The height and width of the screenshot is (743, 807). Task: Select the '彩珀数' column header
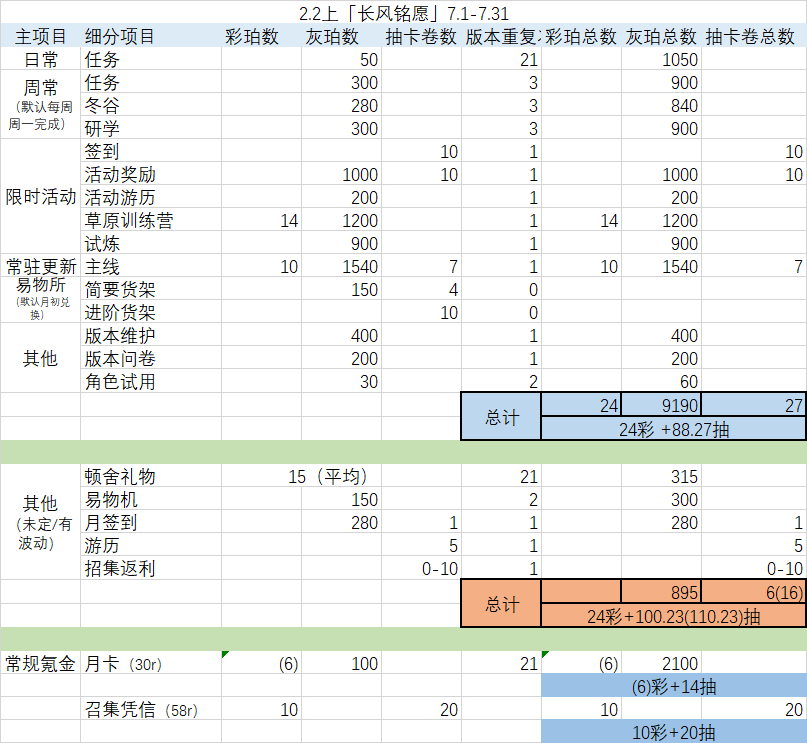tap(261, 36)
